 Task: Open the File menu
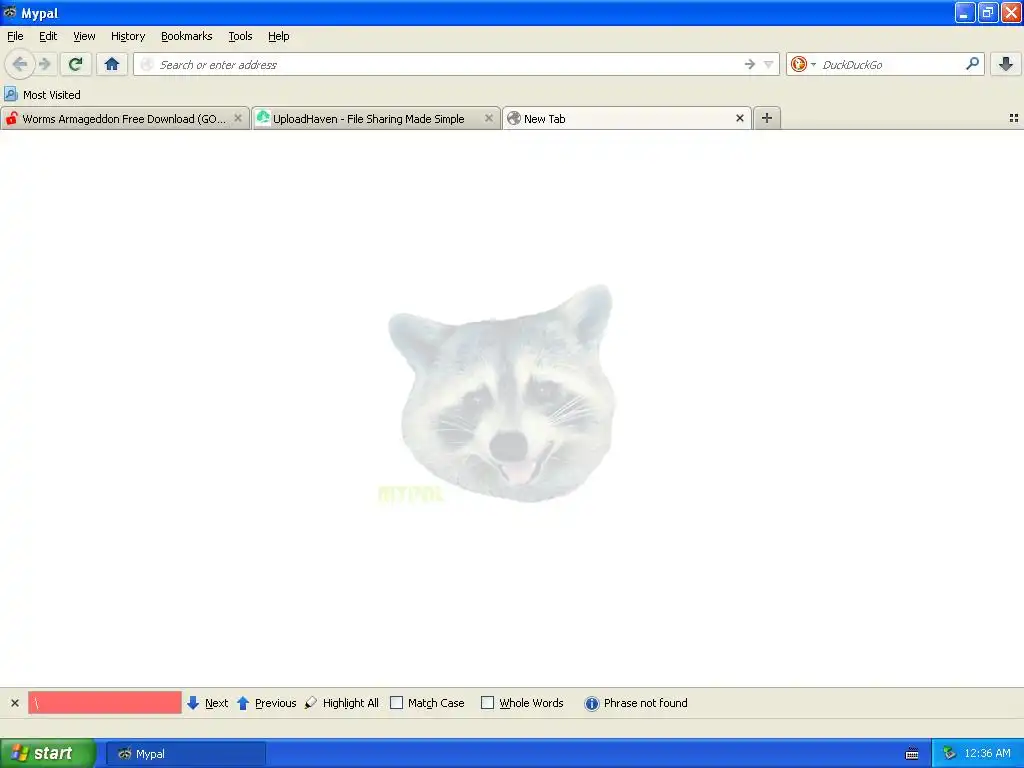coord(15,36)
